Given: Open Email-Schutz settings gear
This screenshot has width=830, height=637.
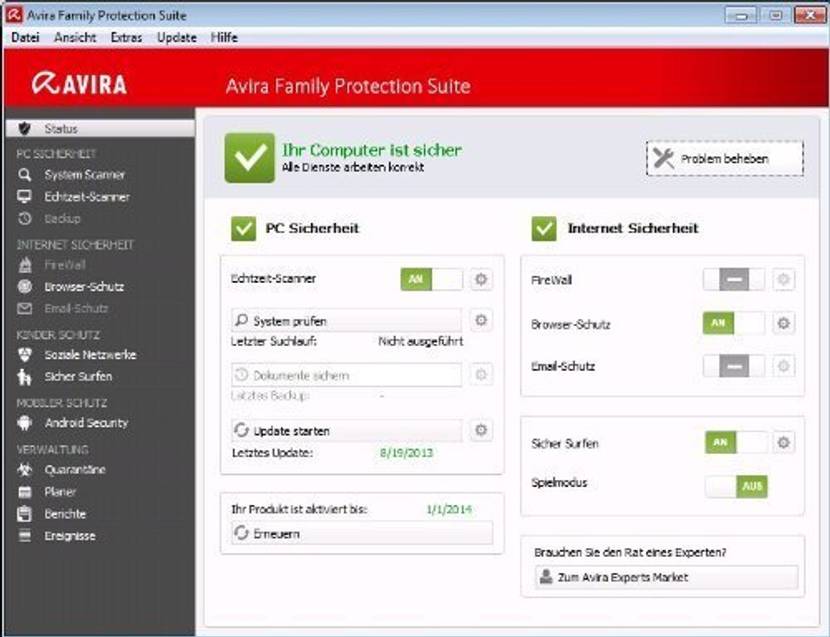Looking at the screenshot, I should coord(783,366).
